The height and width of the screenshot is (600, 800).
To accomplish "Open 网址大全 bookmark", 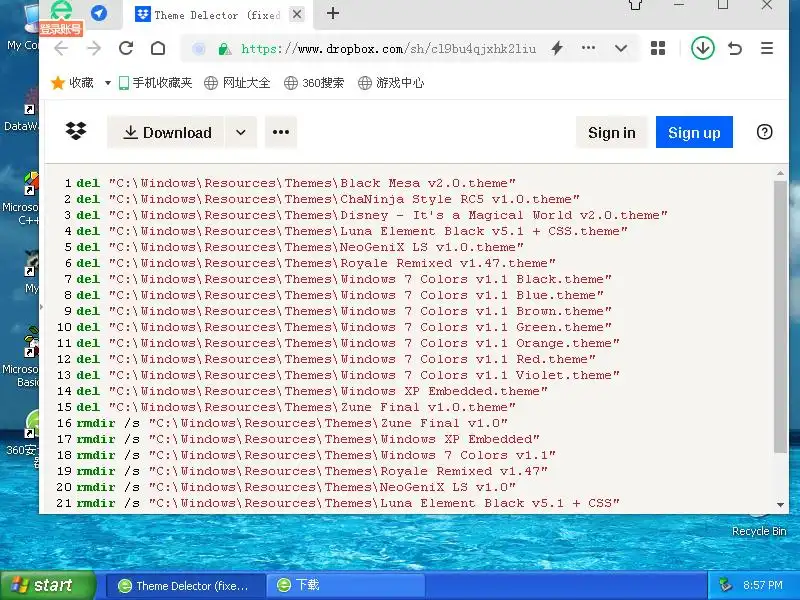I will (237, 83).
